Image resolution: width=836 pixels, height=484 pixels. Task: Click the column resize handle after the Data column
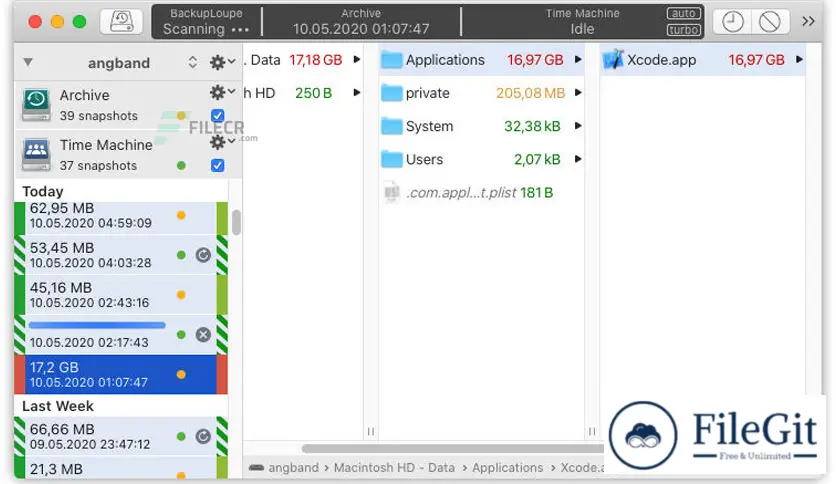[x=371, y=431]
